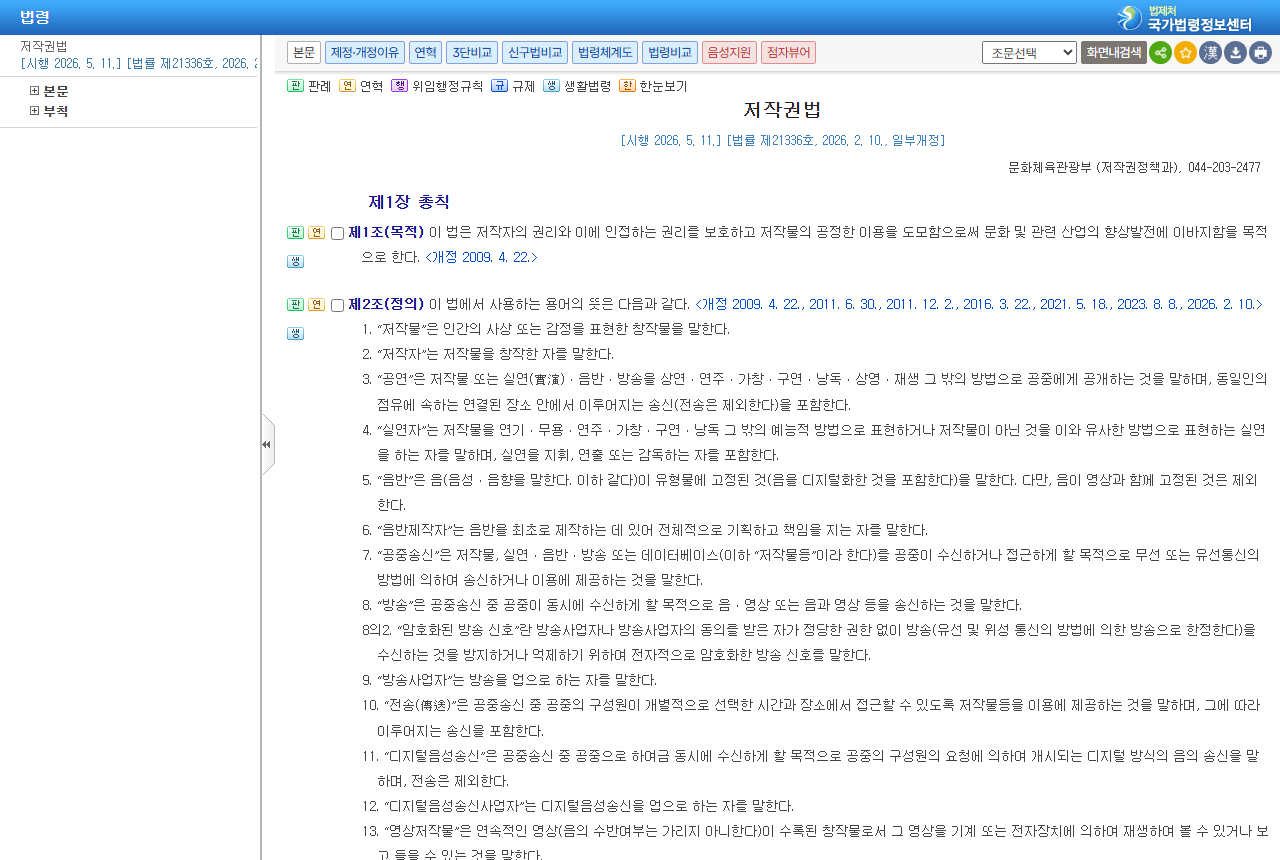Click definition 12 "디지털음성송신사업자" line
This screenshot has height=860, width=1280.
(x=578, y=806)
